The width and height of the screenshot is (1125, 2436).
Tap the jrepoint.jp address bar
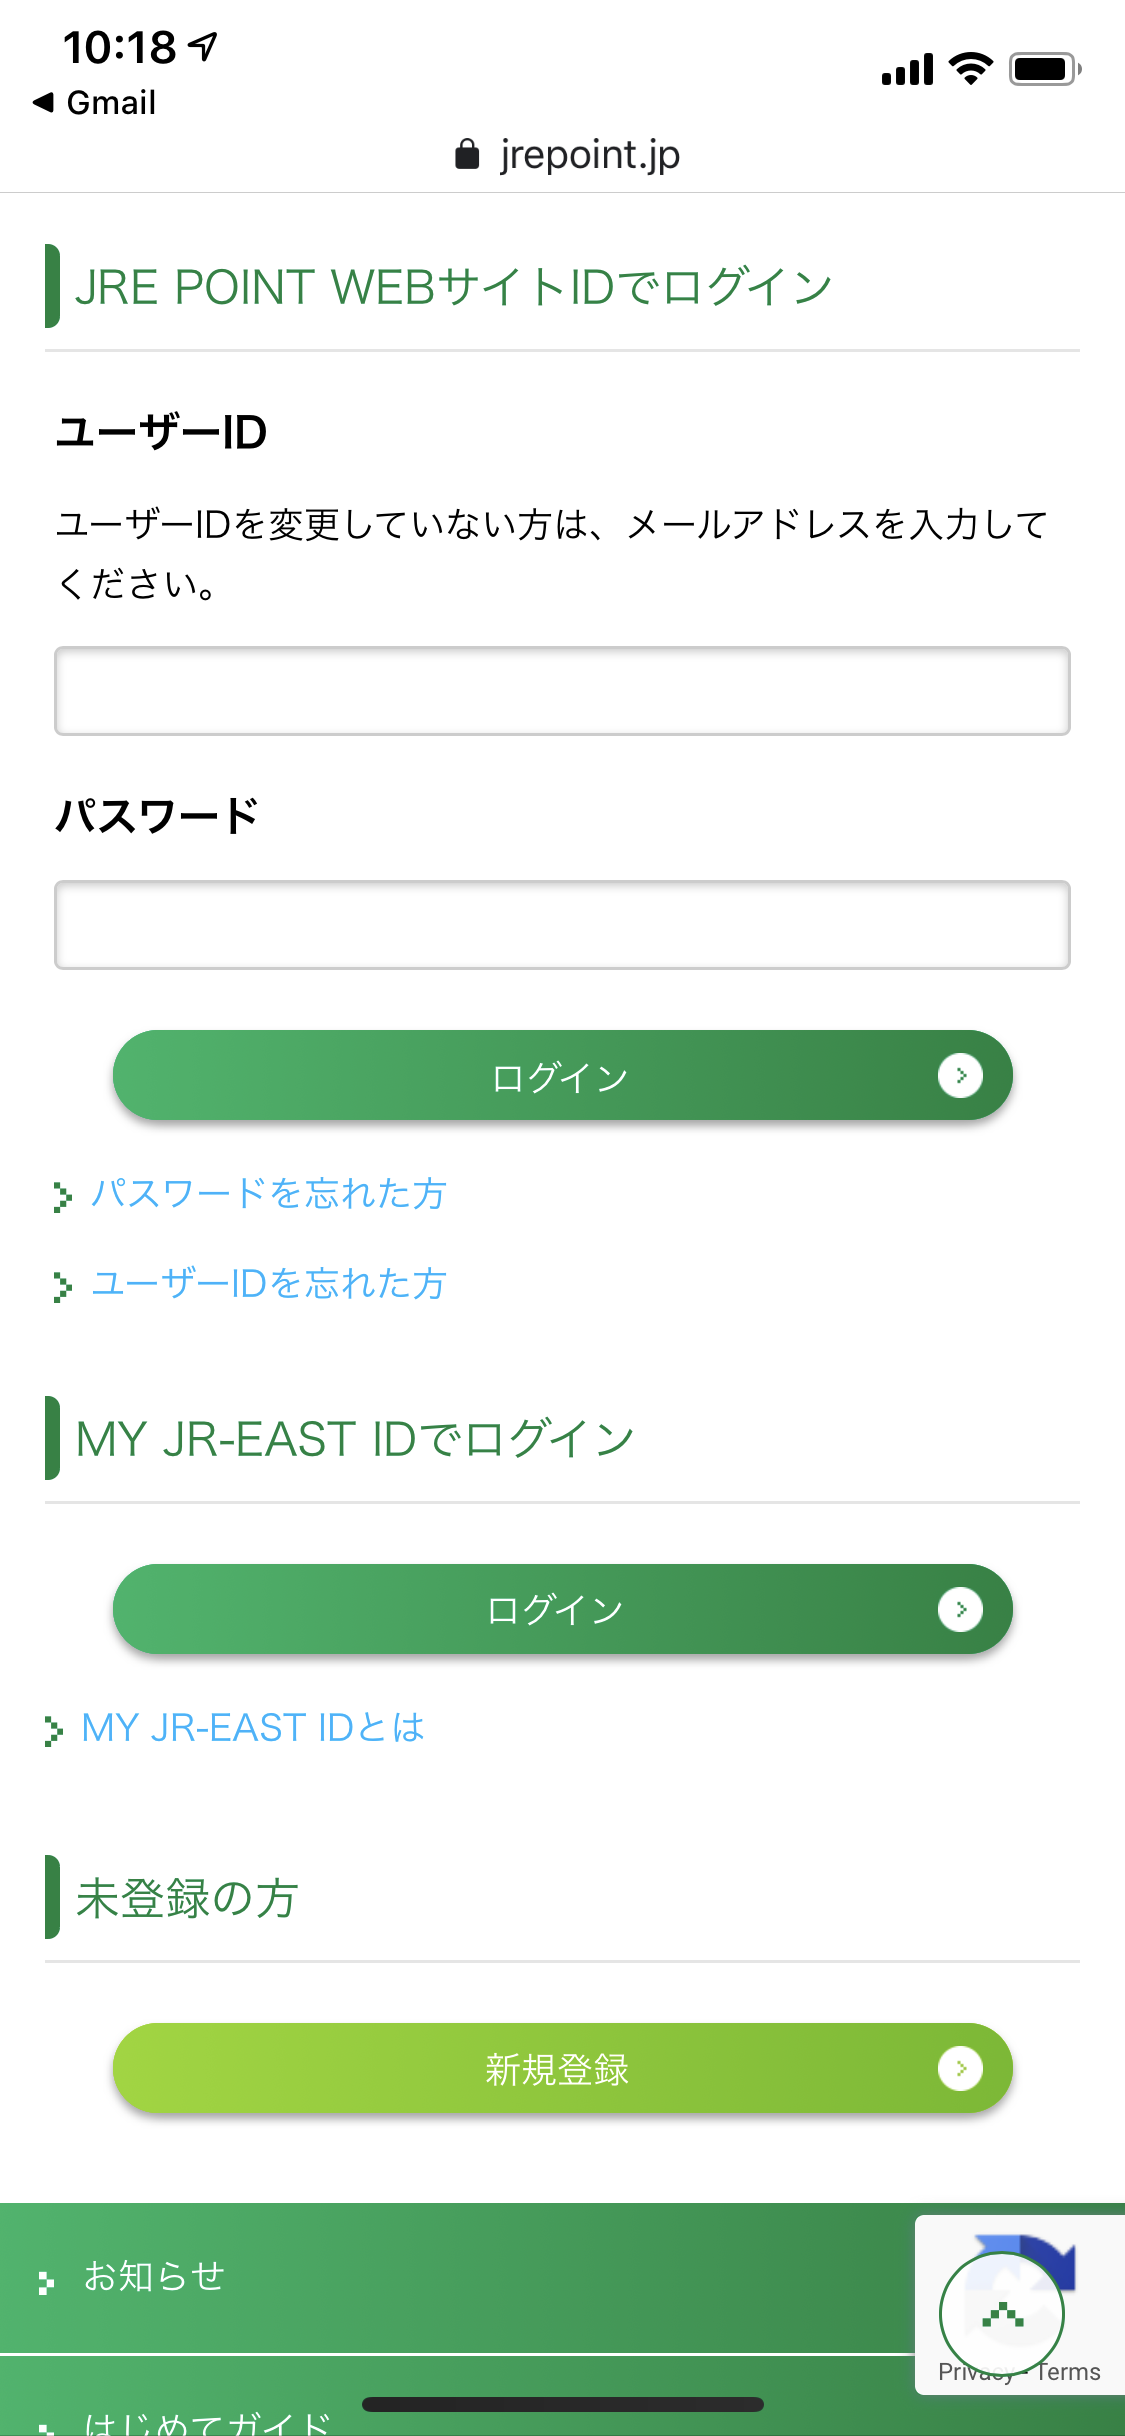coord(567,154)
